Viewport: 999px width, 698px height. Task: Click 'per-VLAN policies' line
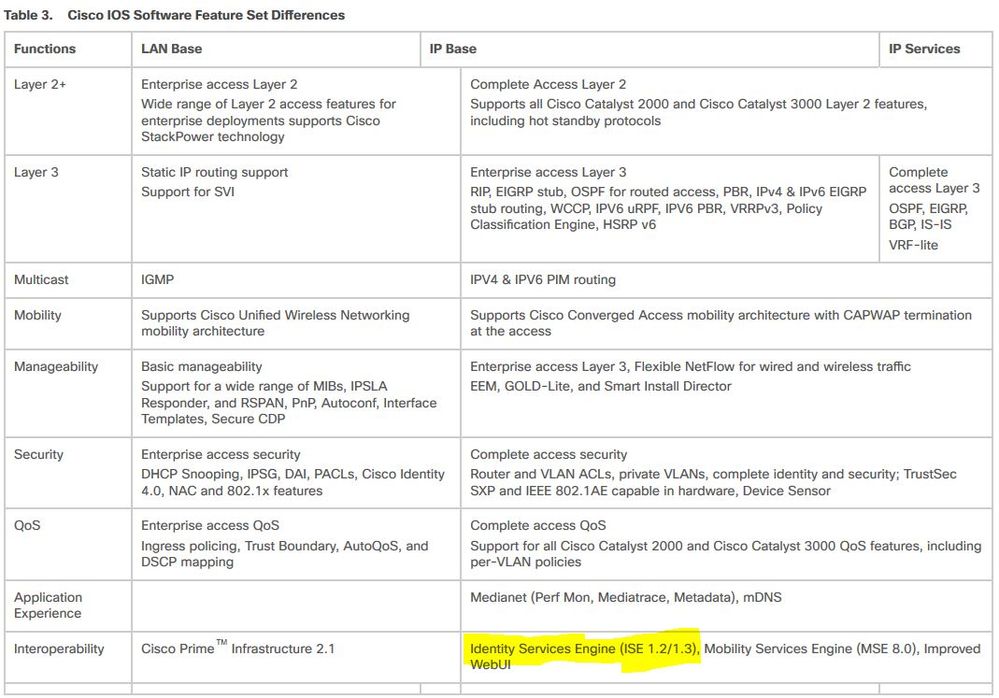[x=526, y=562]
